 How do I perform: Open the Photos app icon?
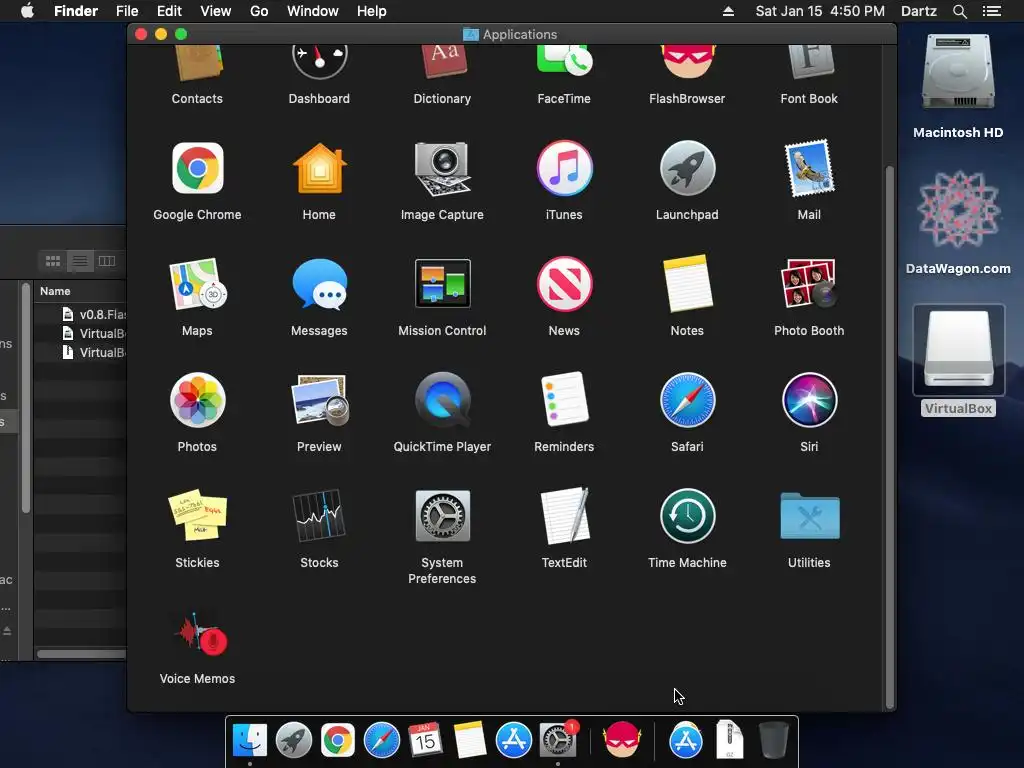tap(197, 400)
